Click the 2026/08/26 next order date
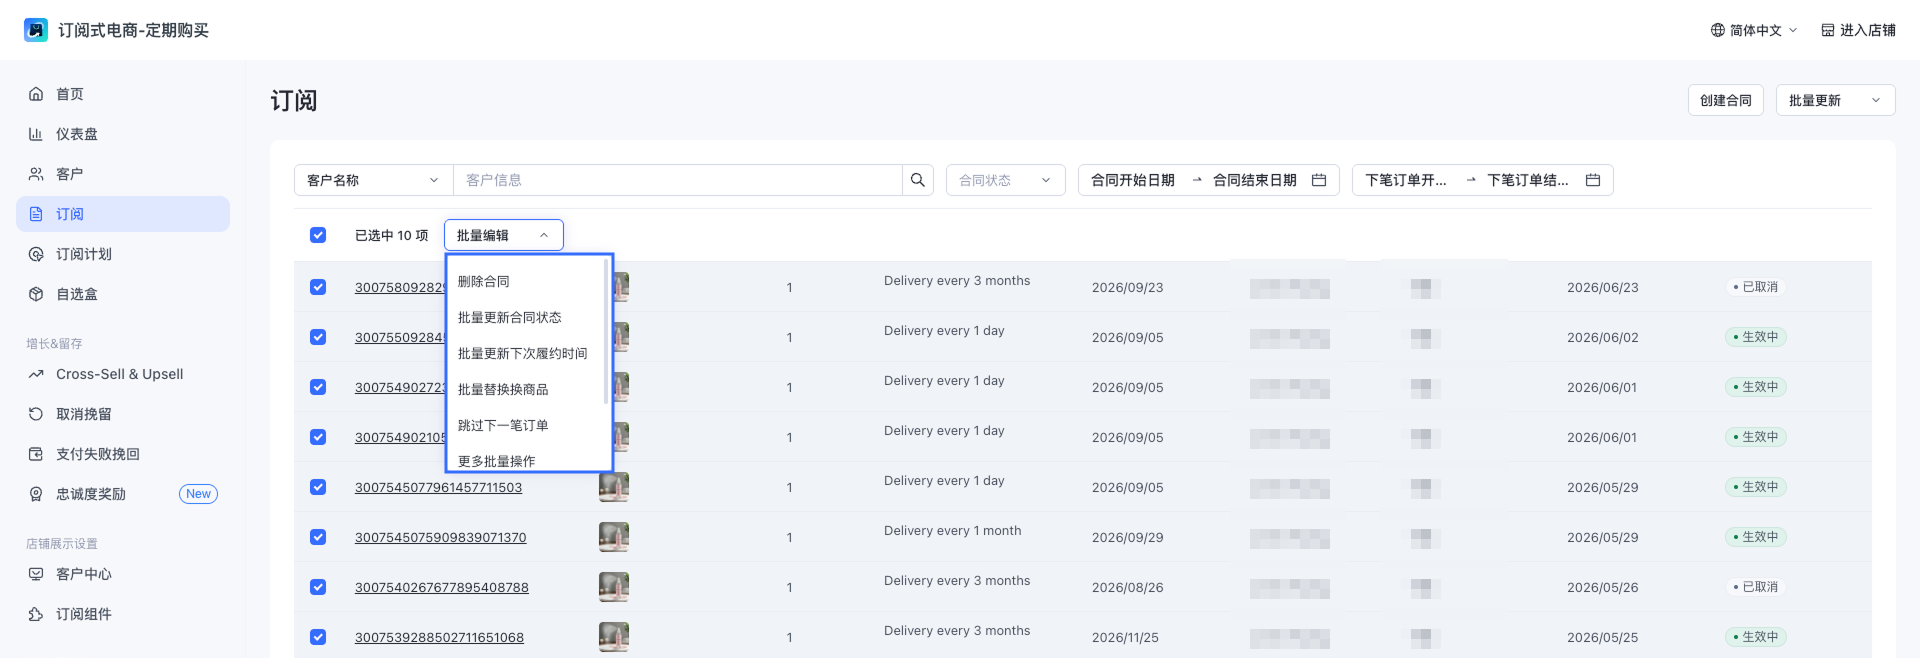1920x658 pixels. 1127,587
